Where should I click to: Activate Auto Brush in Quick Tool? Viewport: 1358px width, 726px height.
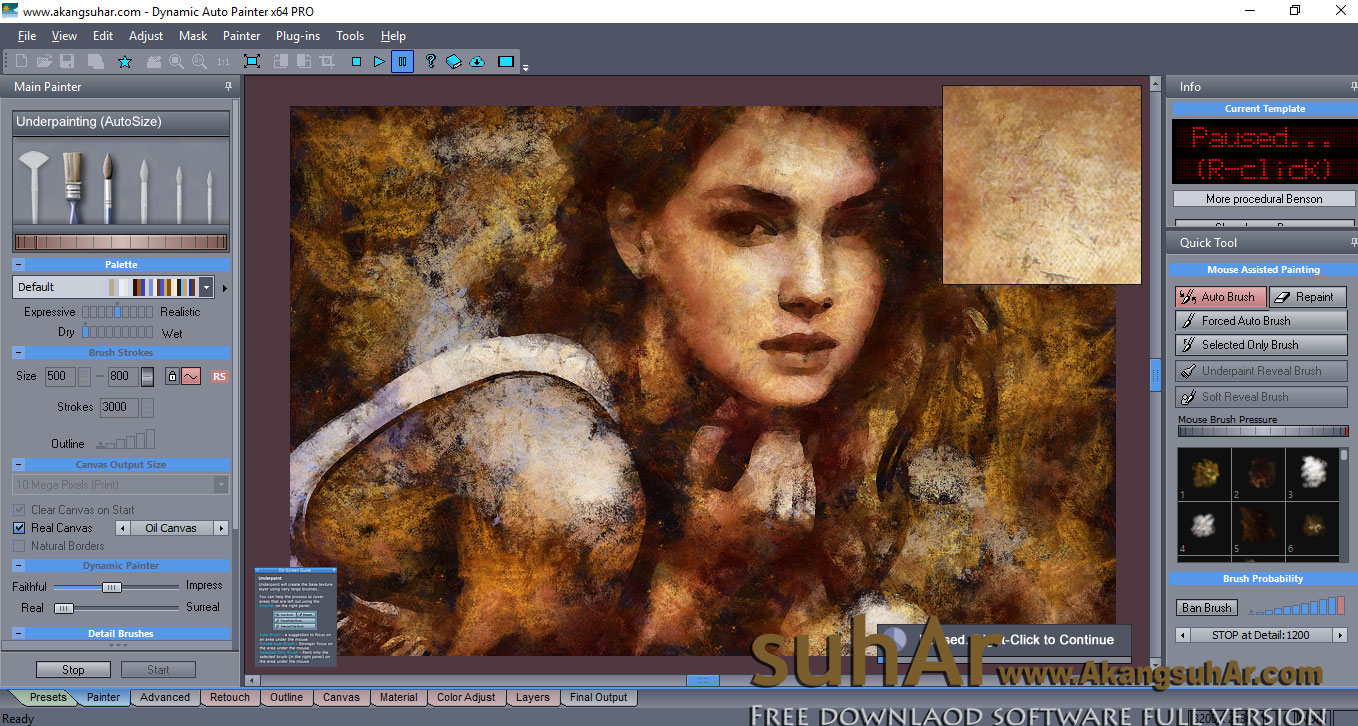tap(1220, 296)
